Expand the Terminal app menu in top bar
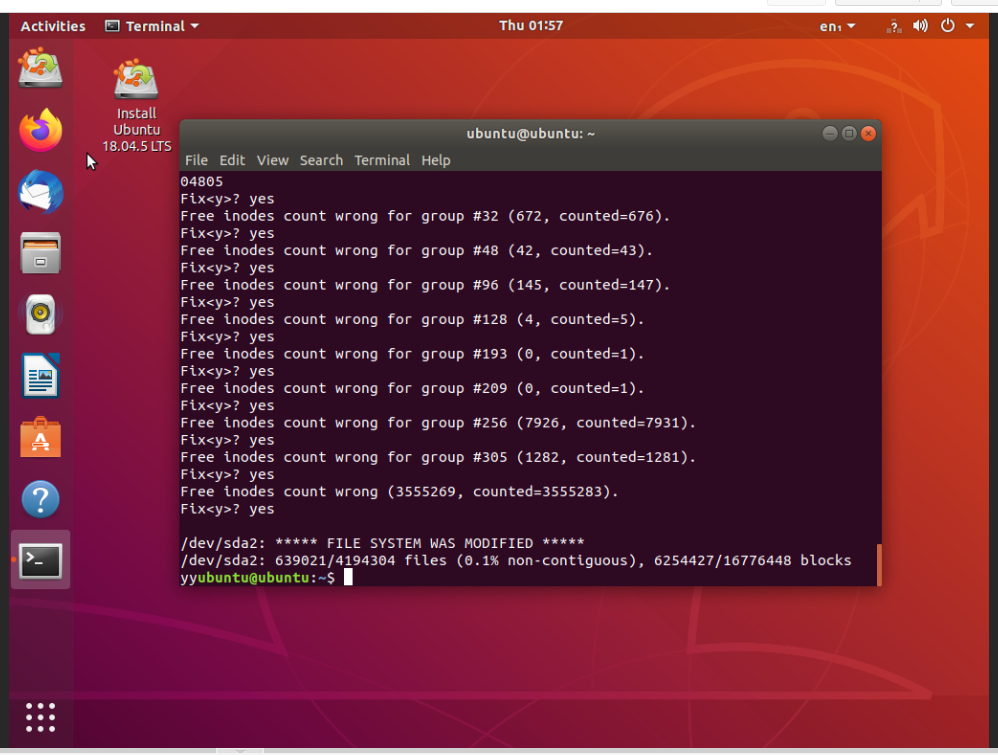 coord(152,26)
